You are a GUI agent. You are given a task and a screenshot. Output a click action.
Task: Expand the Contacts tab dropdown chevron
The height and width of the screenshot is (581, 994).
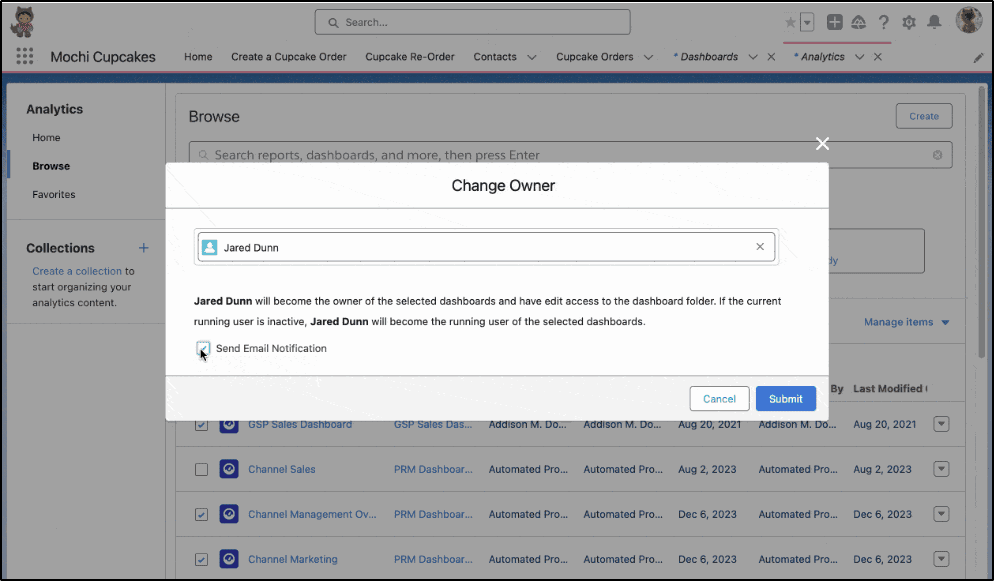[x=532, y=57]
